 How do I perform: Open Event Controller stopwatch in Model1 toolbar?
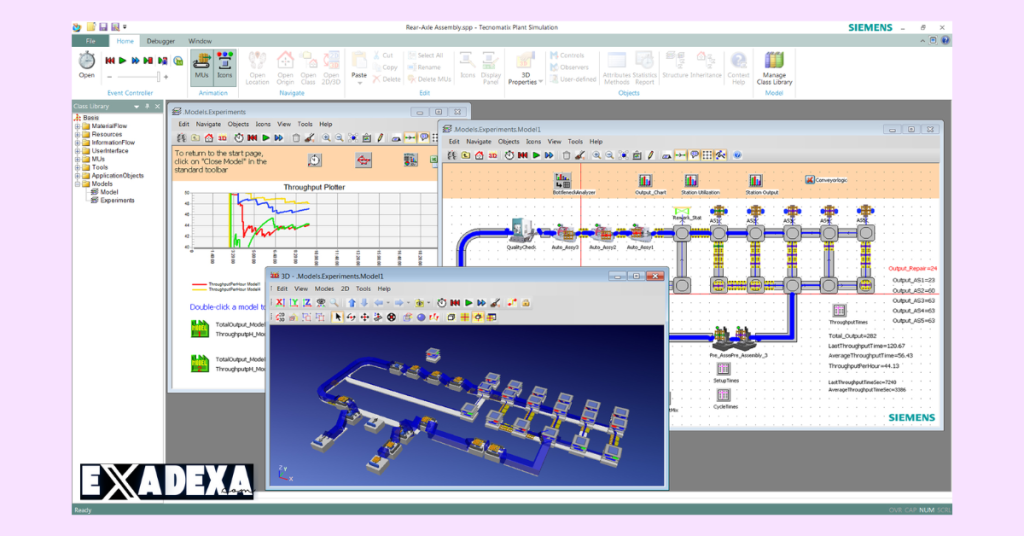[x=509, y=155]
